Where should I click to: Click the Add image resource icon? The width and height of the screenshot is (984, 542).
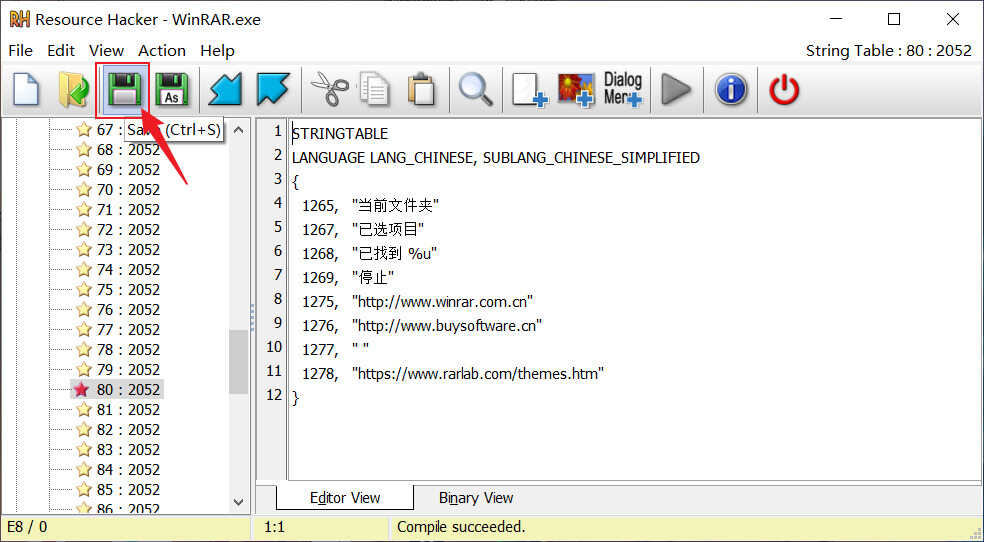point(575,90)
